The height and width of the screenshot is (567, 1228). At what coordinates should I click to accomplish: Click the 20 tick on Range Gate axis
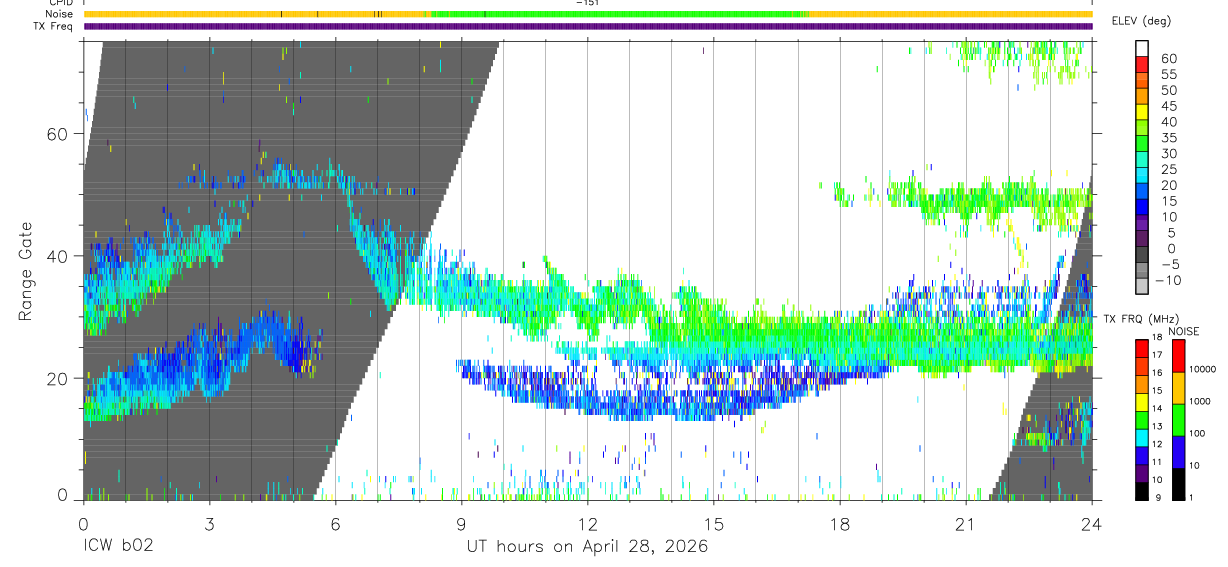(58, 378)
